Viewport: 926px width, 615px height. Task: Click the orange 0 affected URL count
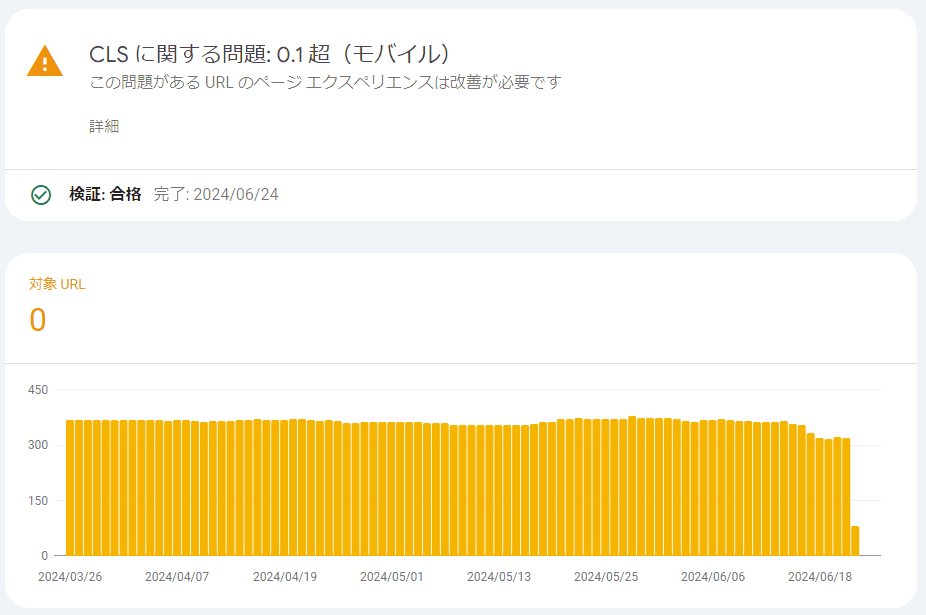[38, 320]
